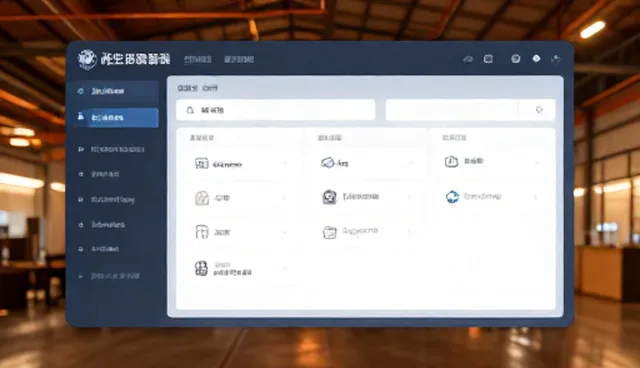Open the third card in the first column

tap(241, 232)
